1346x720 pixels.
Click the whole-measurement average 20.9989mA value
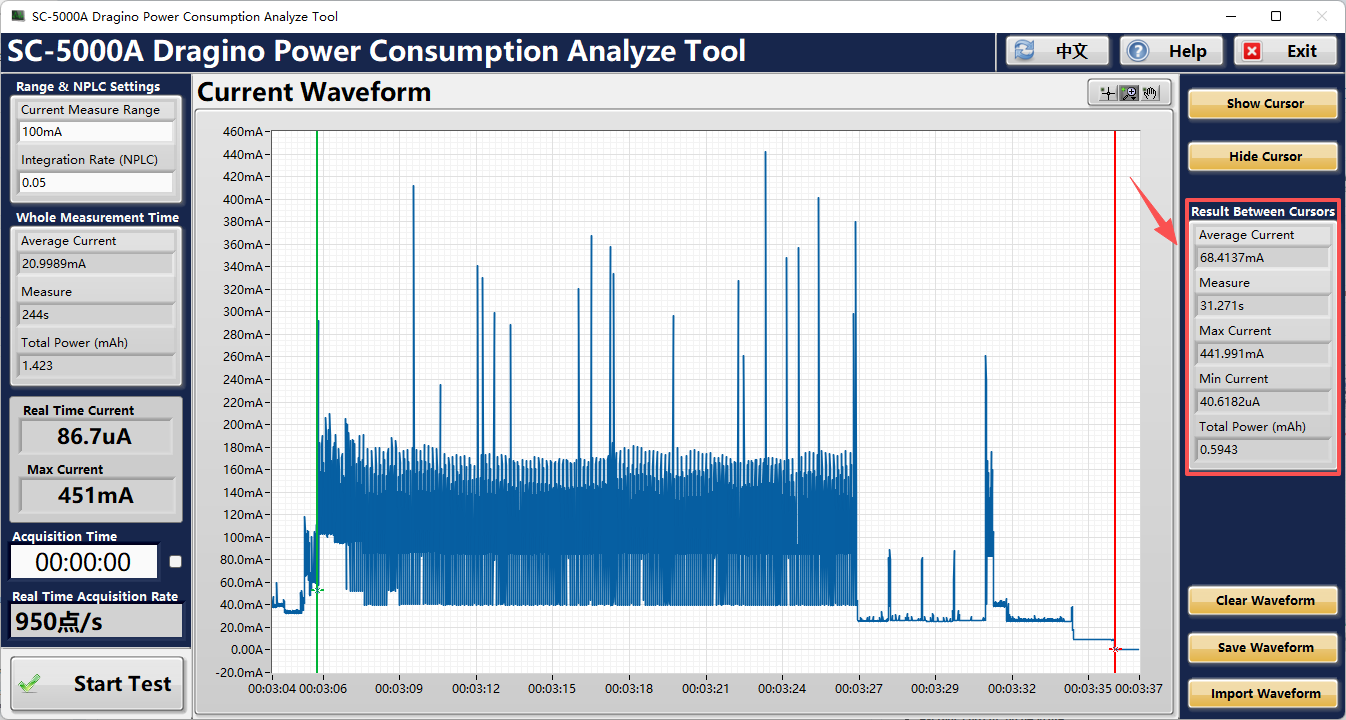96,264
